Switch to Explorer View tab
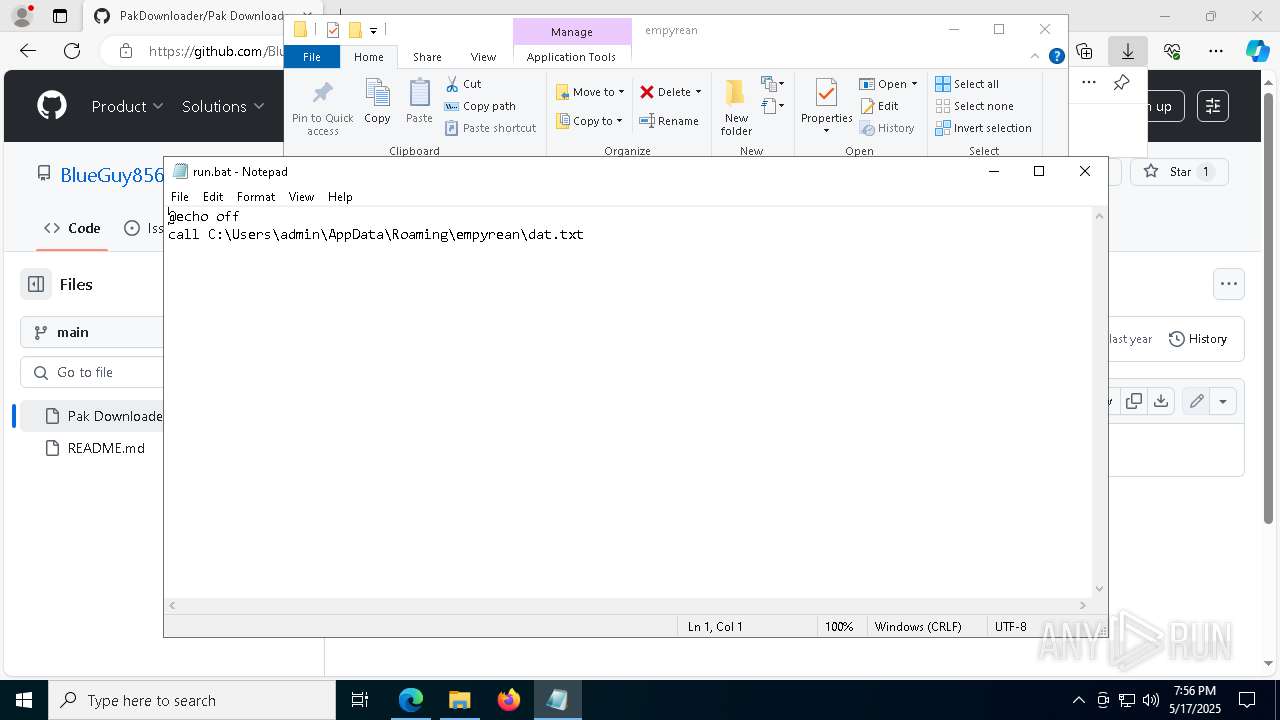 [483, 57]
